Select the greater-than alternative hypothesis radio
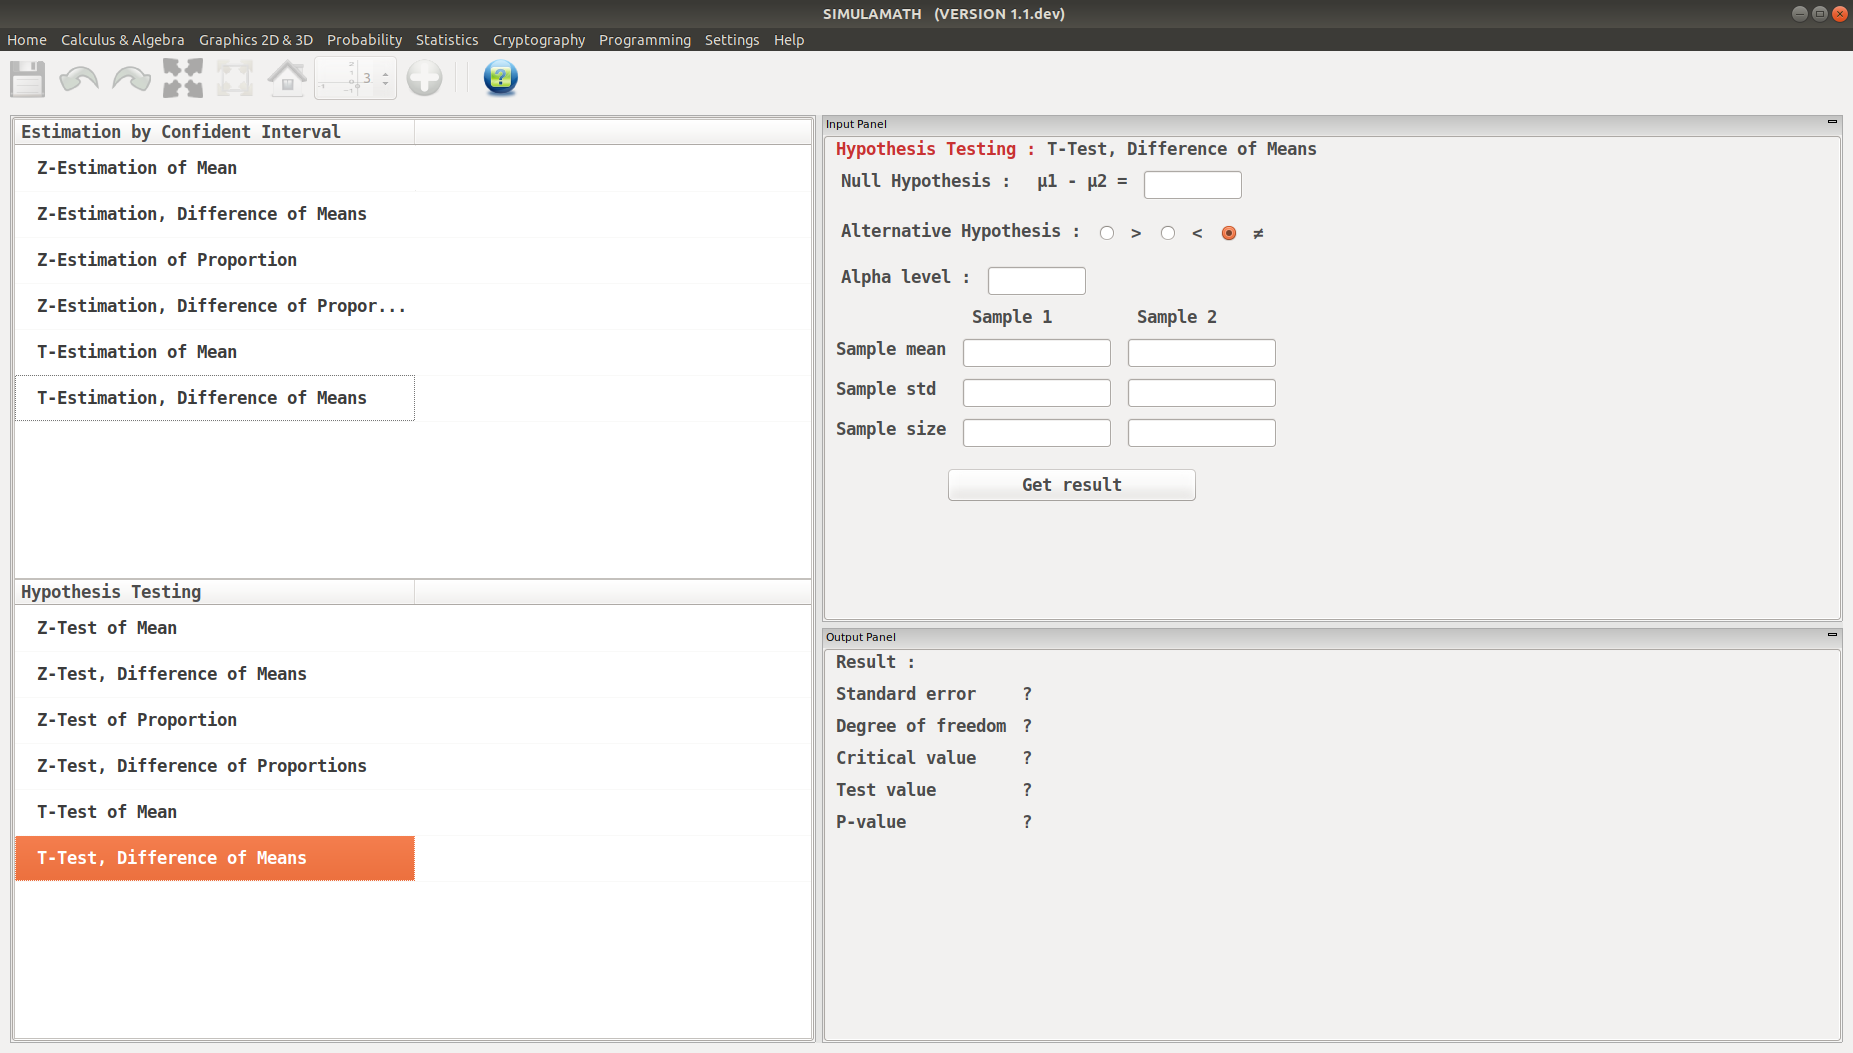 point(1106,233)
